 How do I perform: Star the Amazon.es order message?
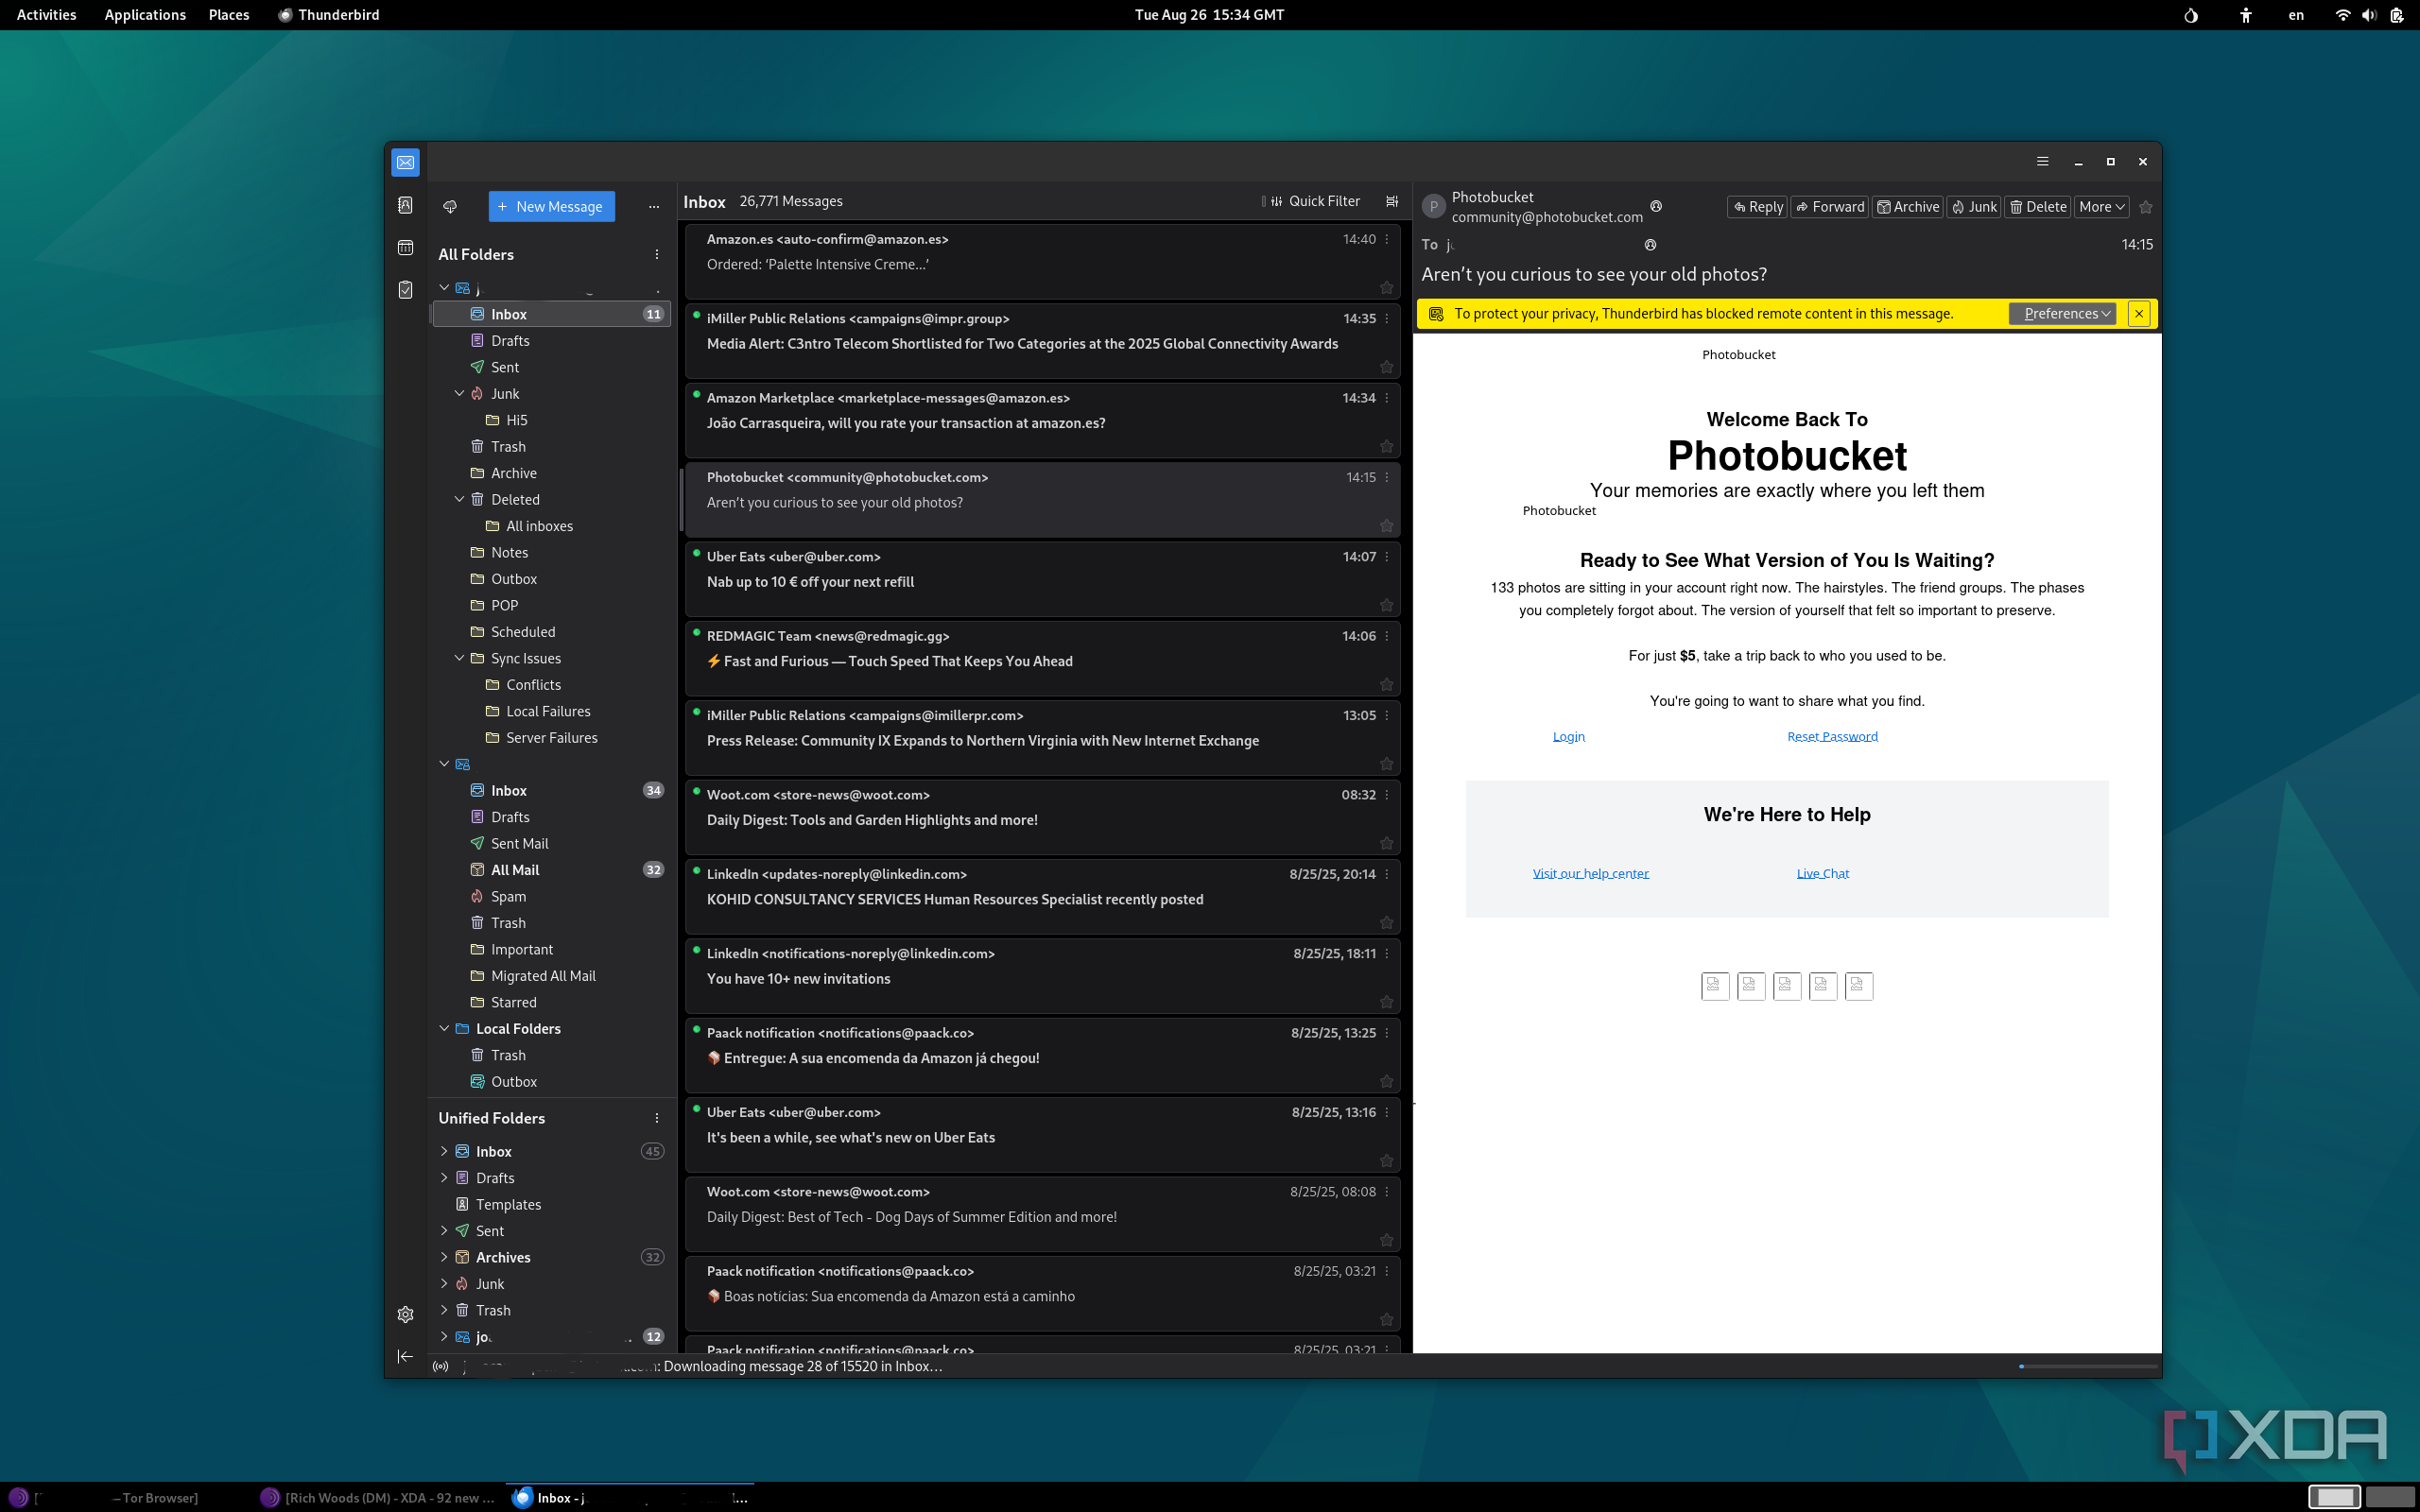[x=1386, y=288]
